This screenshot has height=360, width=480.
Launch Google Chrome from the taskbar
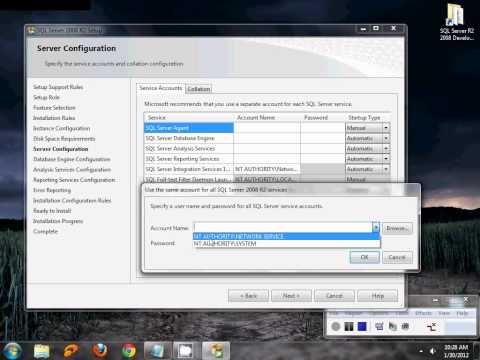[x=129, y=351]
